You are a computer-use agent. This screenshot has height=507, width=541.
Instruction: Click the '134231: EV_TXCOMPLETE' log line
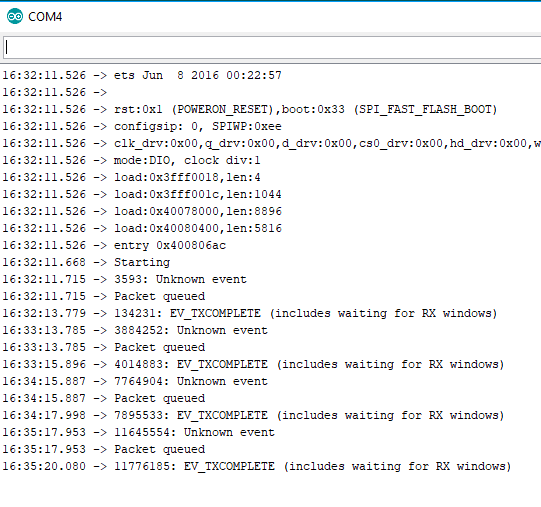tap(250, 313)
